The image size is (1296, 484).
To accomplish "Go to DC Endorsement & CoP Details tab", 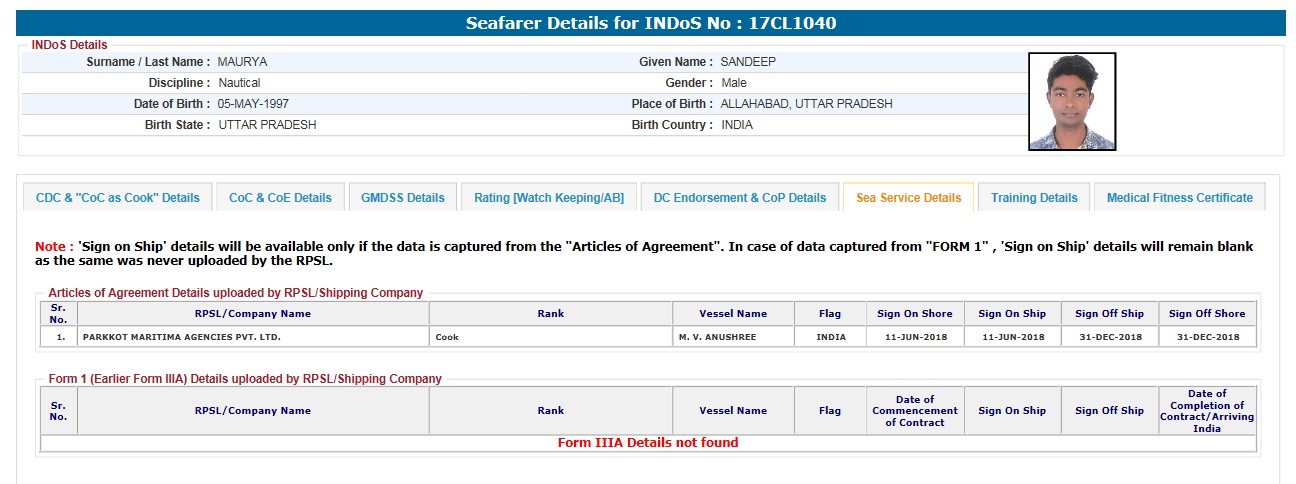I will pyautogui.click(x=740, y=198).
